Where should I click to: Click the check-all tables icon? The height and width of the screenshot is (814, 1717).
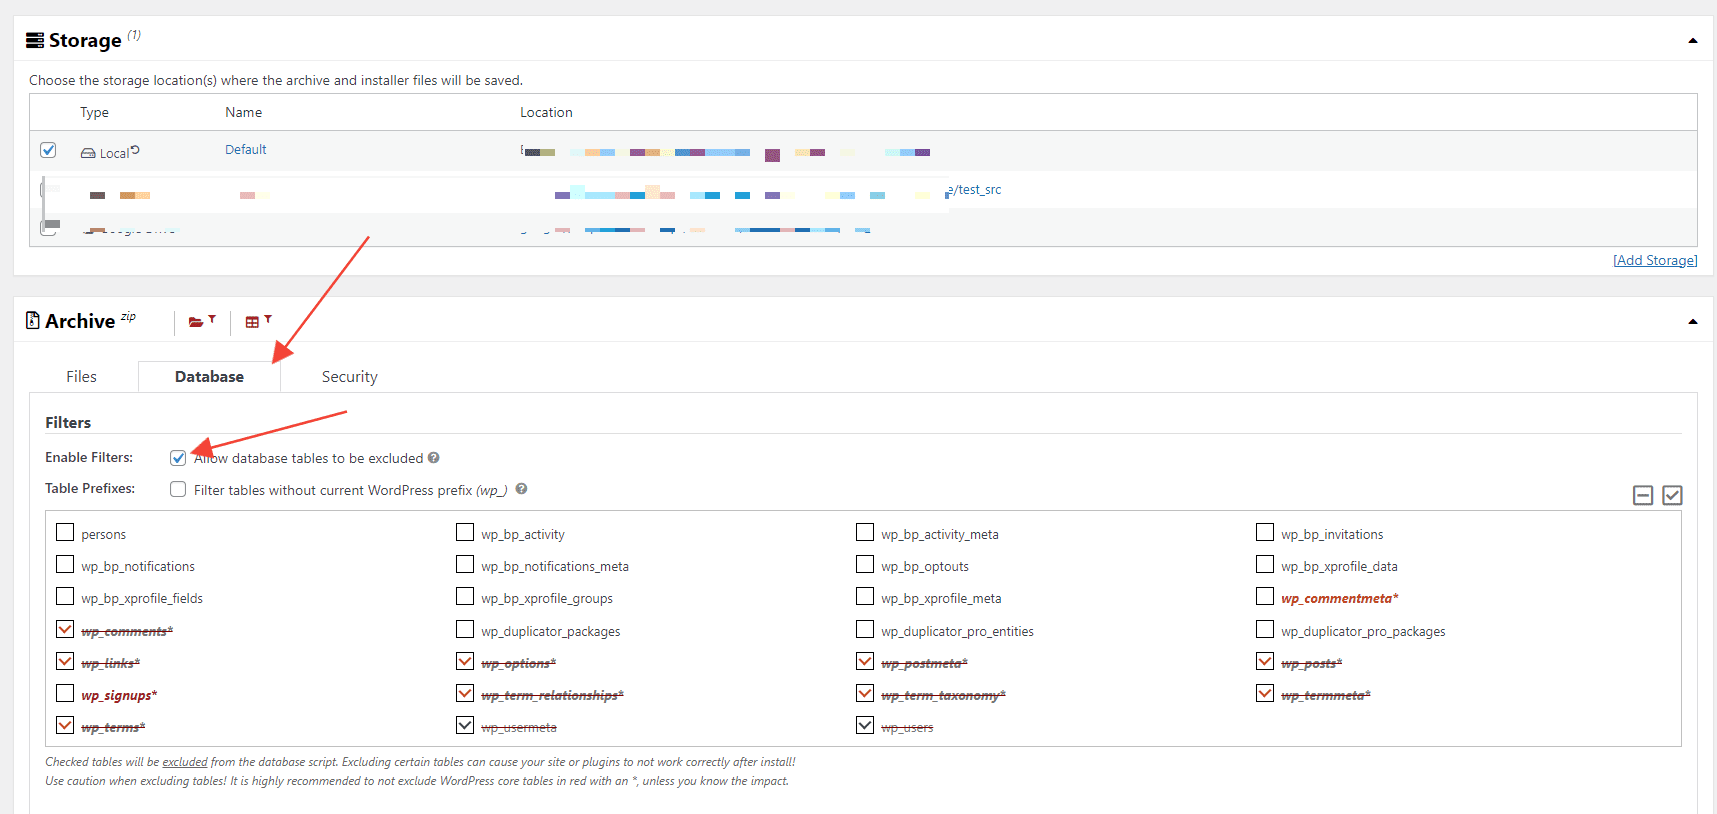click(1672, 495)
